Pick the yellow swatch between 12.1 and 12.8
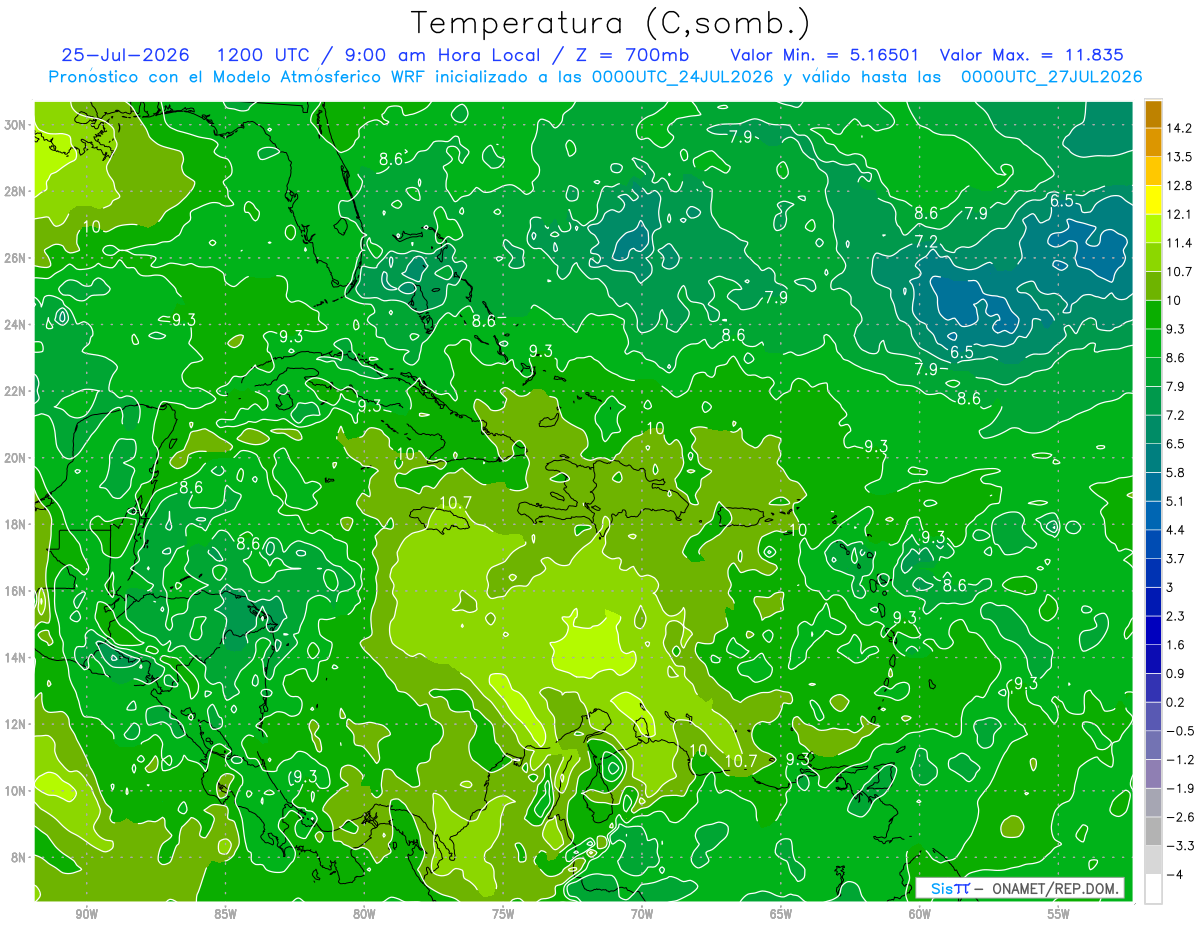1200x927 pixels. tap(1153, 200)
